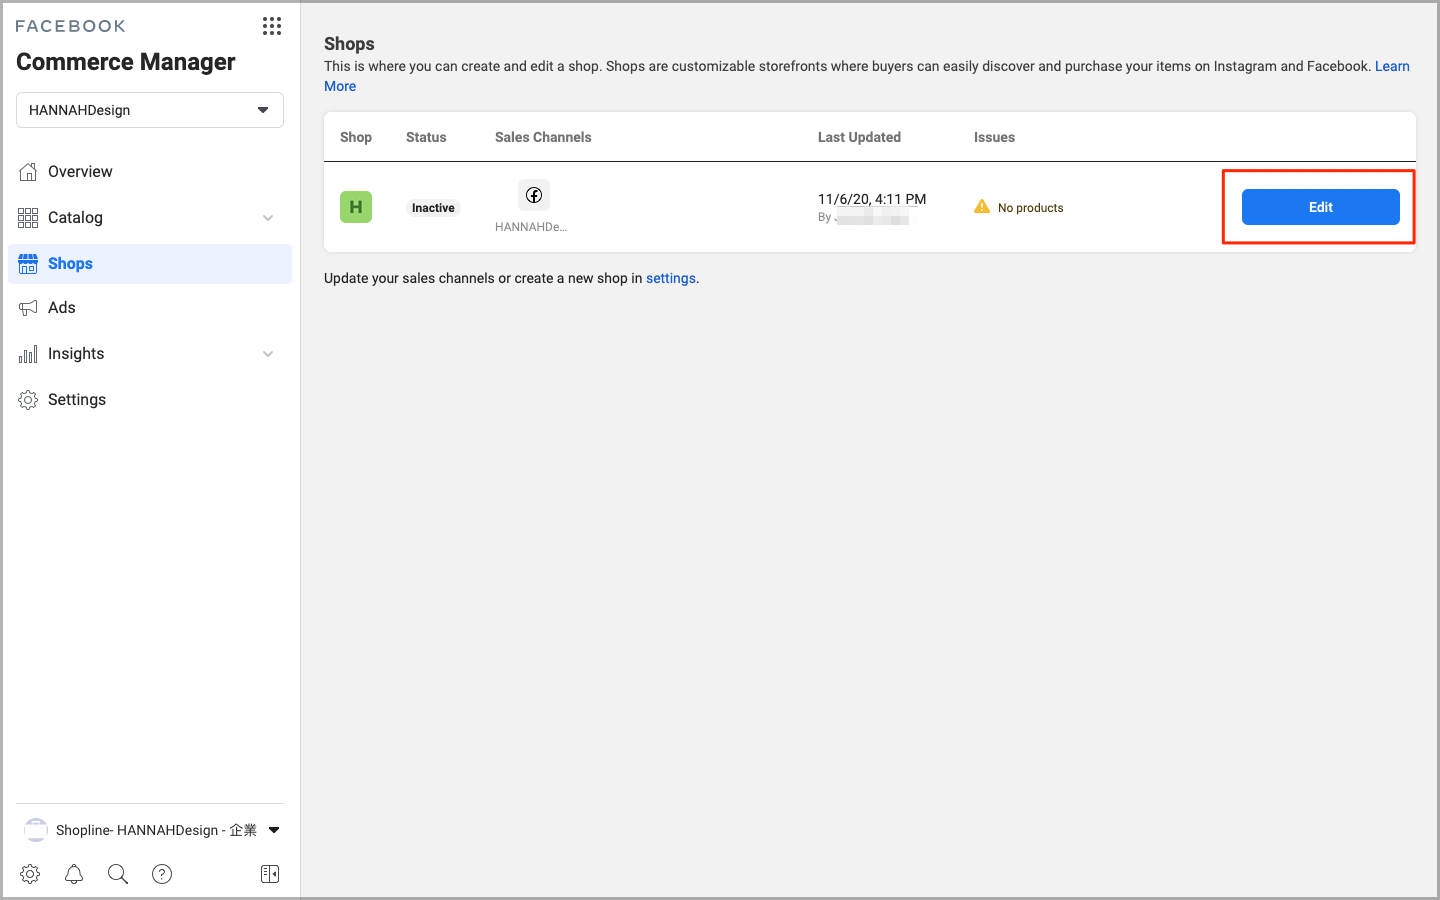Click the Ads megaphone icon
Viewport: 1440px width, 900px height.
tap(28, 308)
